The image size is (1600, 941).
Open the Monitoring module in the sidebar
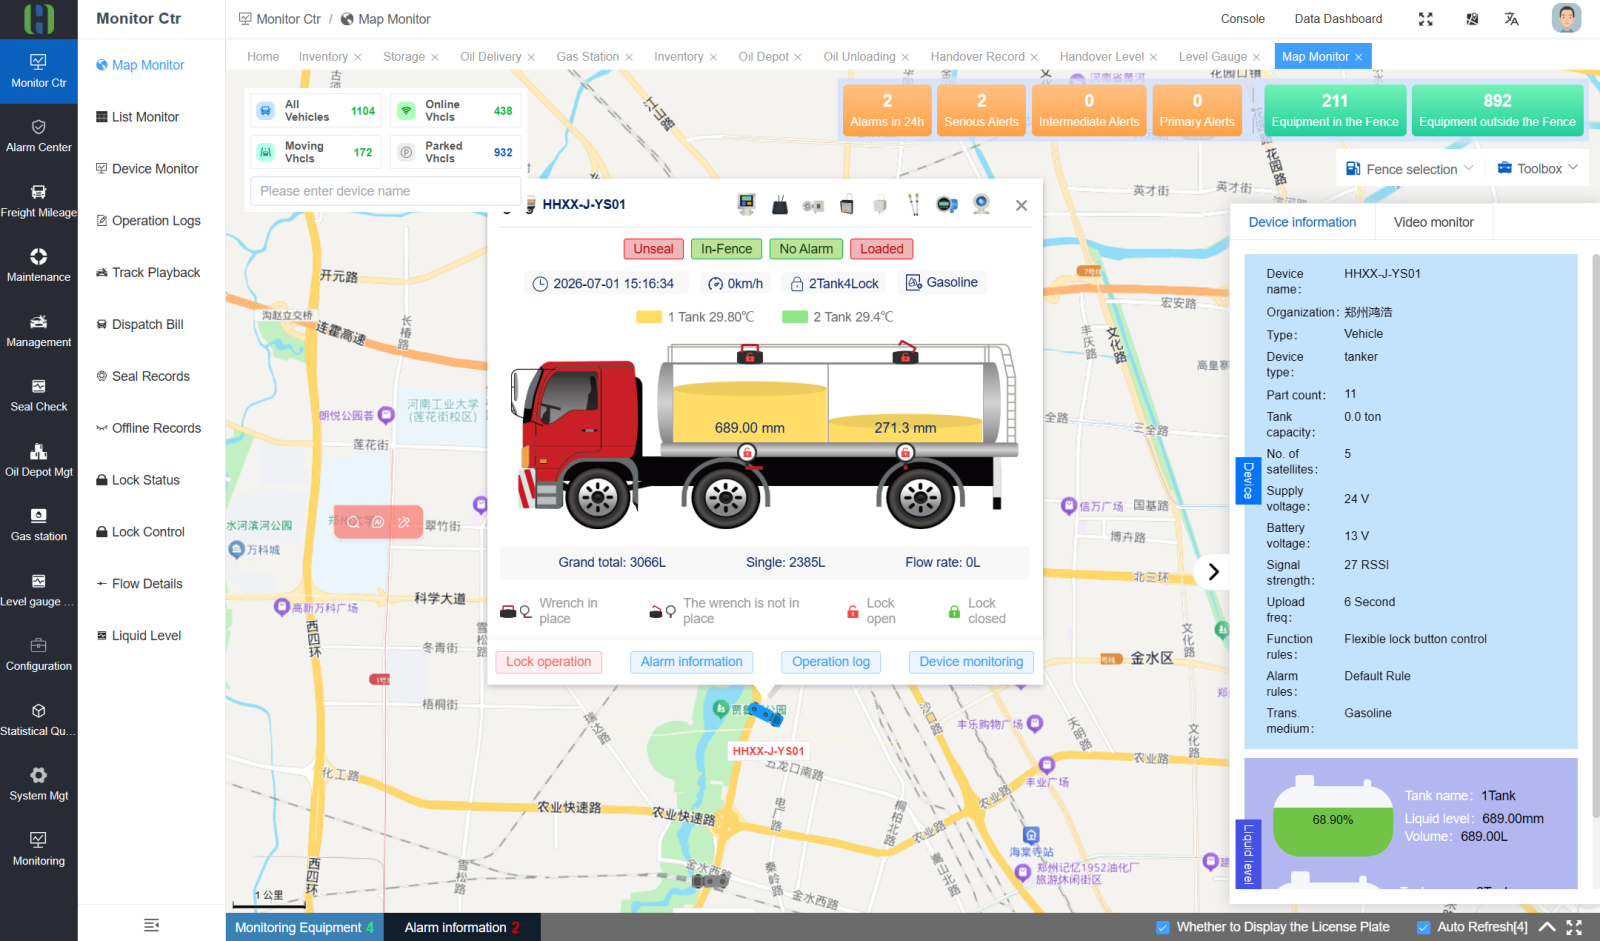click(x=38, y=849)
